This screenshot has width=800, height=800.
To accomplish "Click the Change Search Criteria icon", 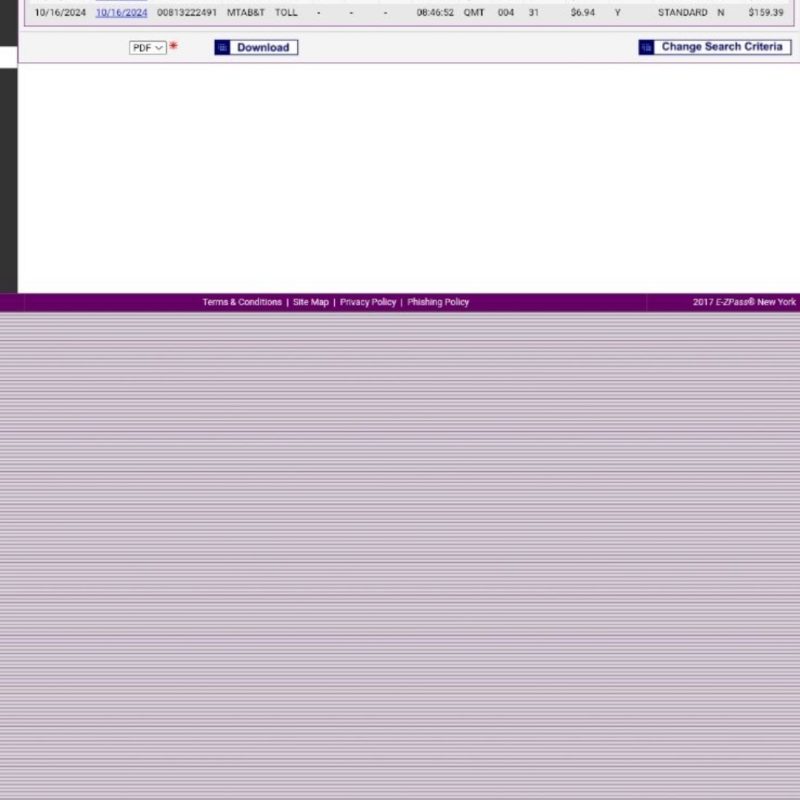I will [646, 47].
